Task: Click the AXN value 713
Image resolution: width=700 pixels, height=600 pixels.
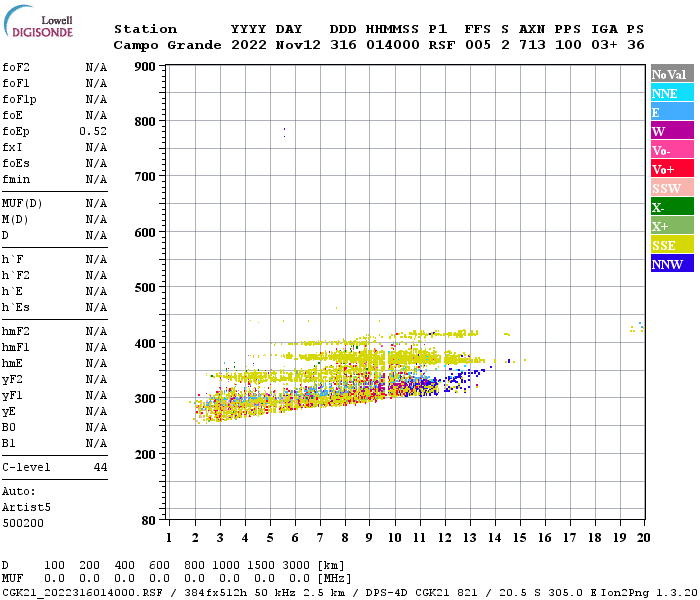Action: [x=532, y=45]
